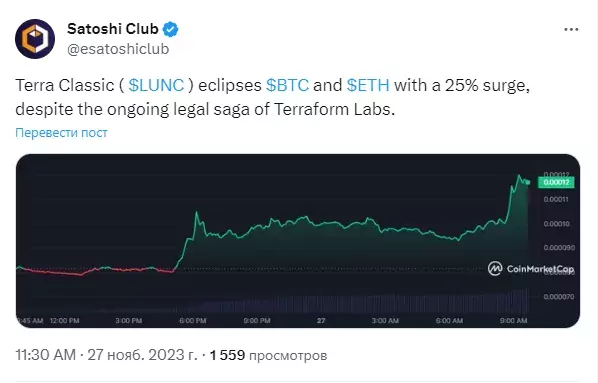The width and height of the screenshot is (598, 383).
Task: Select the 9:00 AM mark on chart axis
Action: [x=513, y=320]
